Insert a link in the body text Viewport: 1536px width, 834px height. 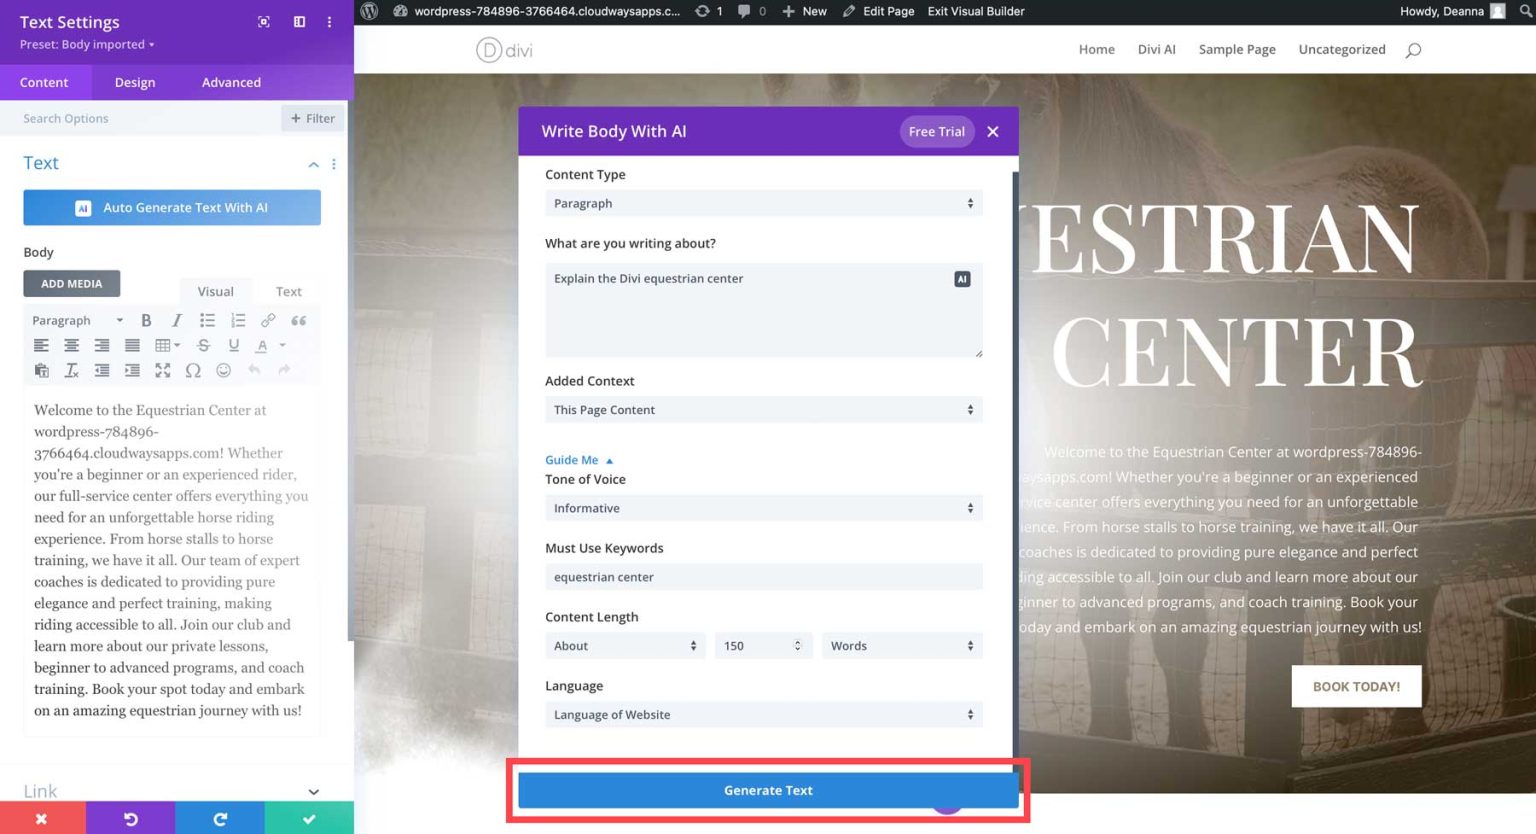click(x=268, y=320)
